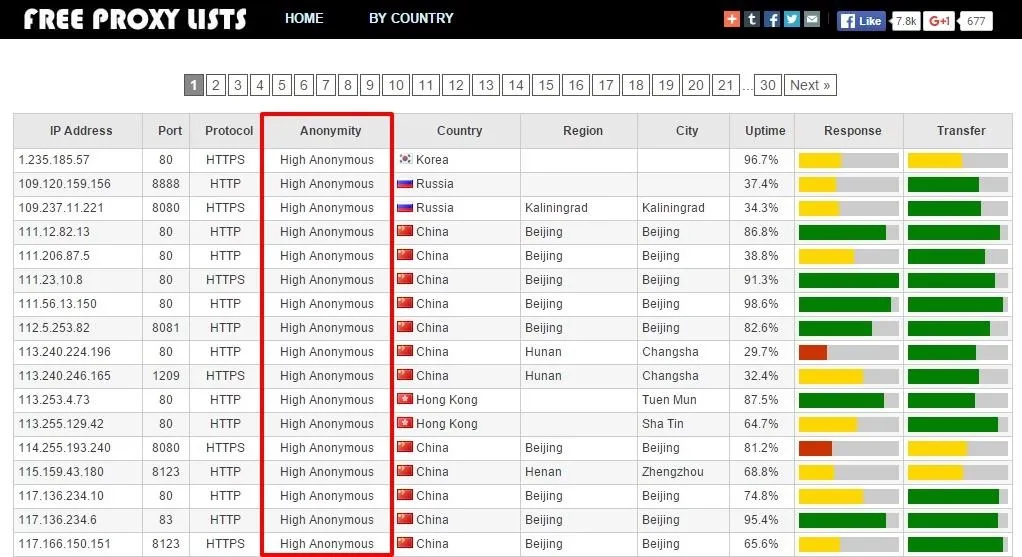
Task: Select current page 1 indicator
Action: coord(194,85)
